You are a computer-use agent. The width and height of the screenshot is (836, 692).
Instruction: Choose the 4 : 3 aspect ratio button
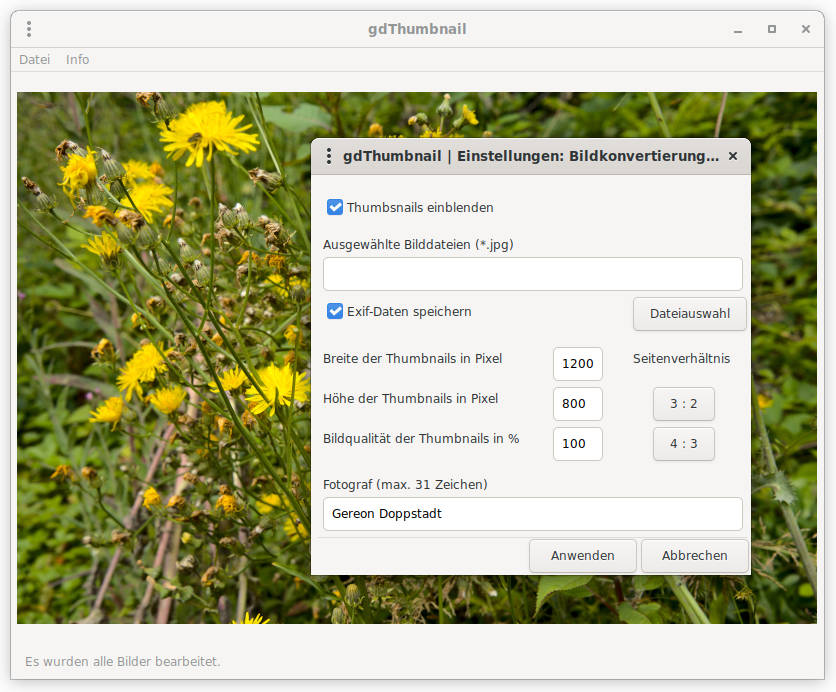(x=683, y=444)
